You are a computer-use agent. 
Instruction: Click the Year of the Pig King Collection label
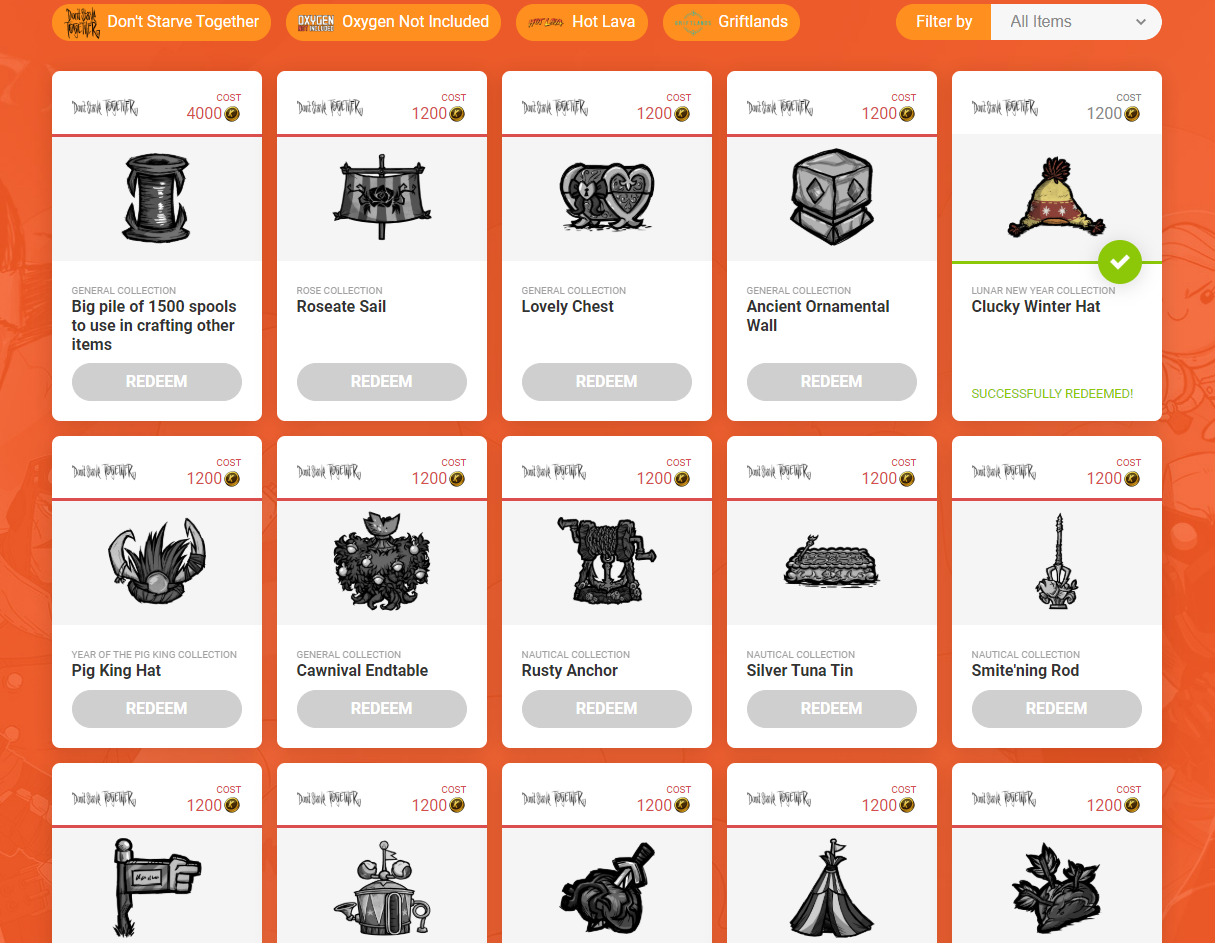pos(154,655)
